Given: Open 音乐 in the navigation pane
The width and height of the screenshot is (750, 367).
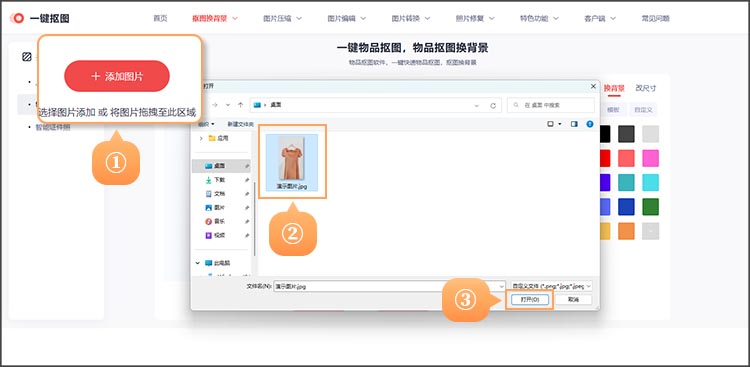Looking at the screenshot, I should [221, 222].
